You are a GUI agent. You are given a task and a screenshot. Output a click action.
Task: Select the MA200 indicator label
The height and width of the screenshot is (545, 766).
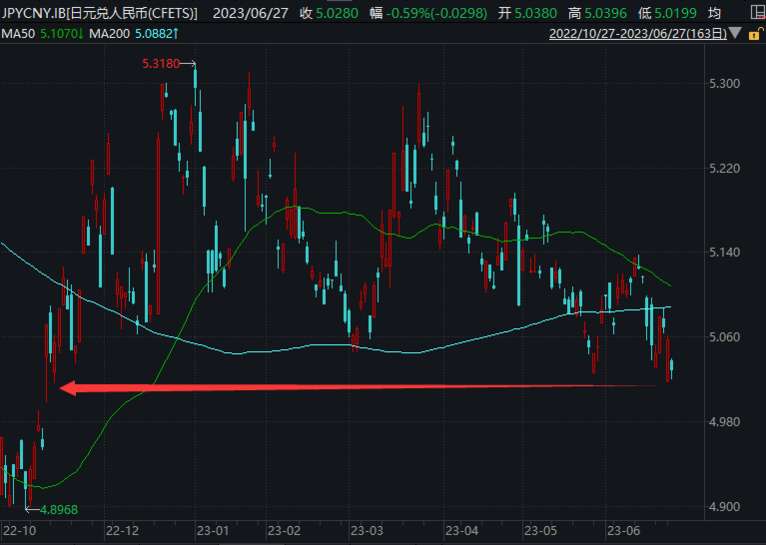(105, 34)
